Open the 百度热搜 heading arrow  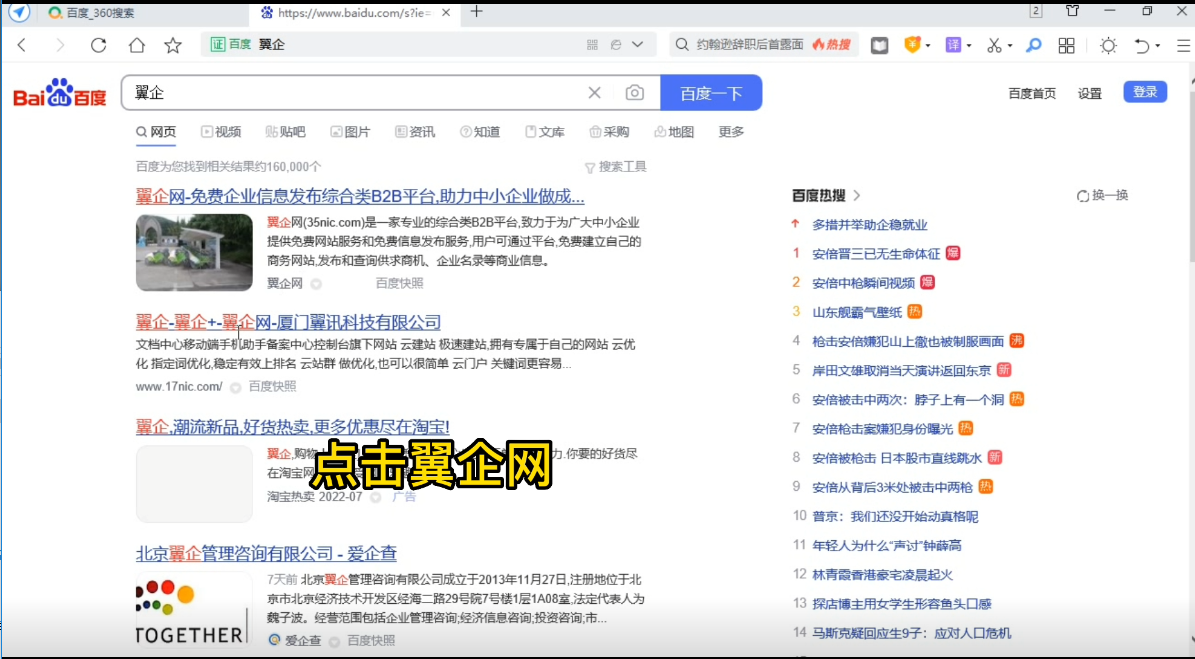857,196
